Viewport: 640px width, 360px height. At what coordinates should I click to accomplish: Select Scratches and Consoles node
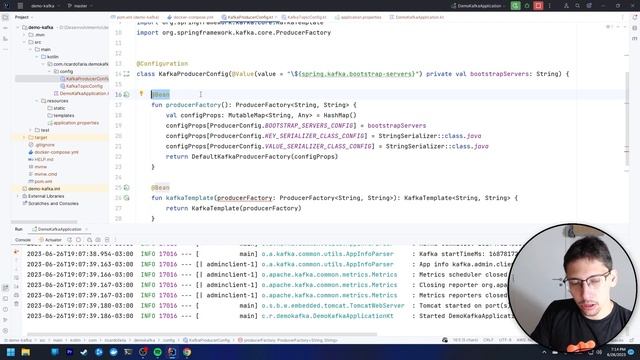(50, 204)
